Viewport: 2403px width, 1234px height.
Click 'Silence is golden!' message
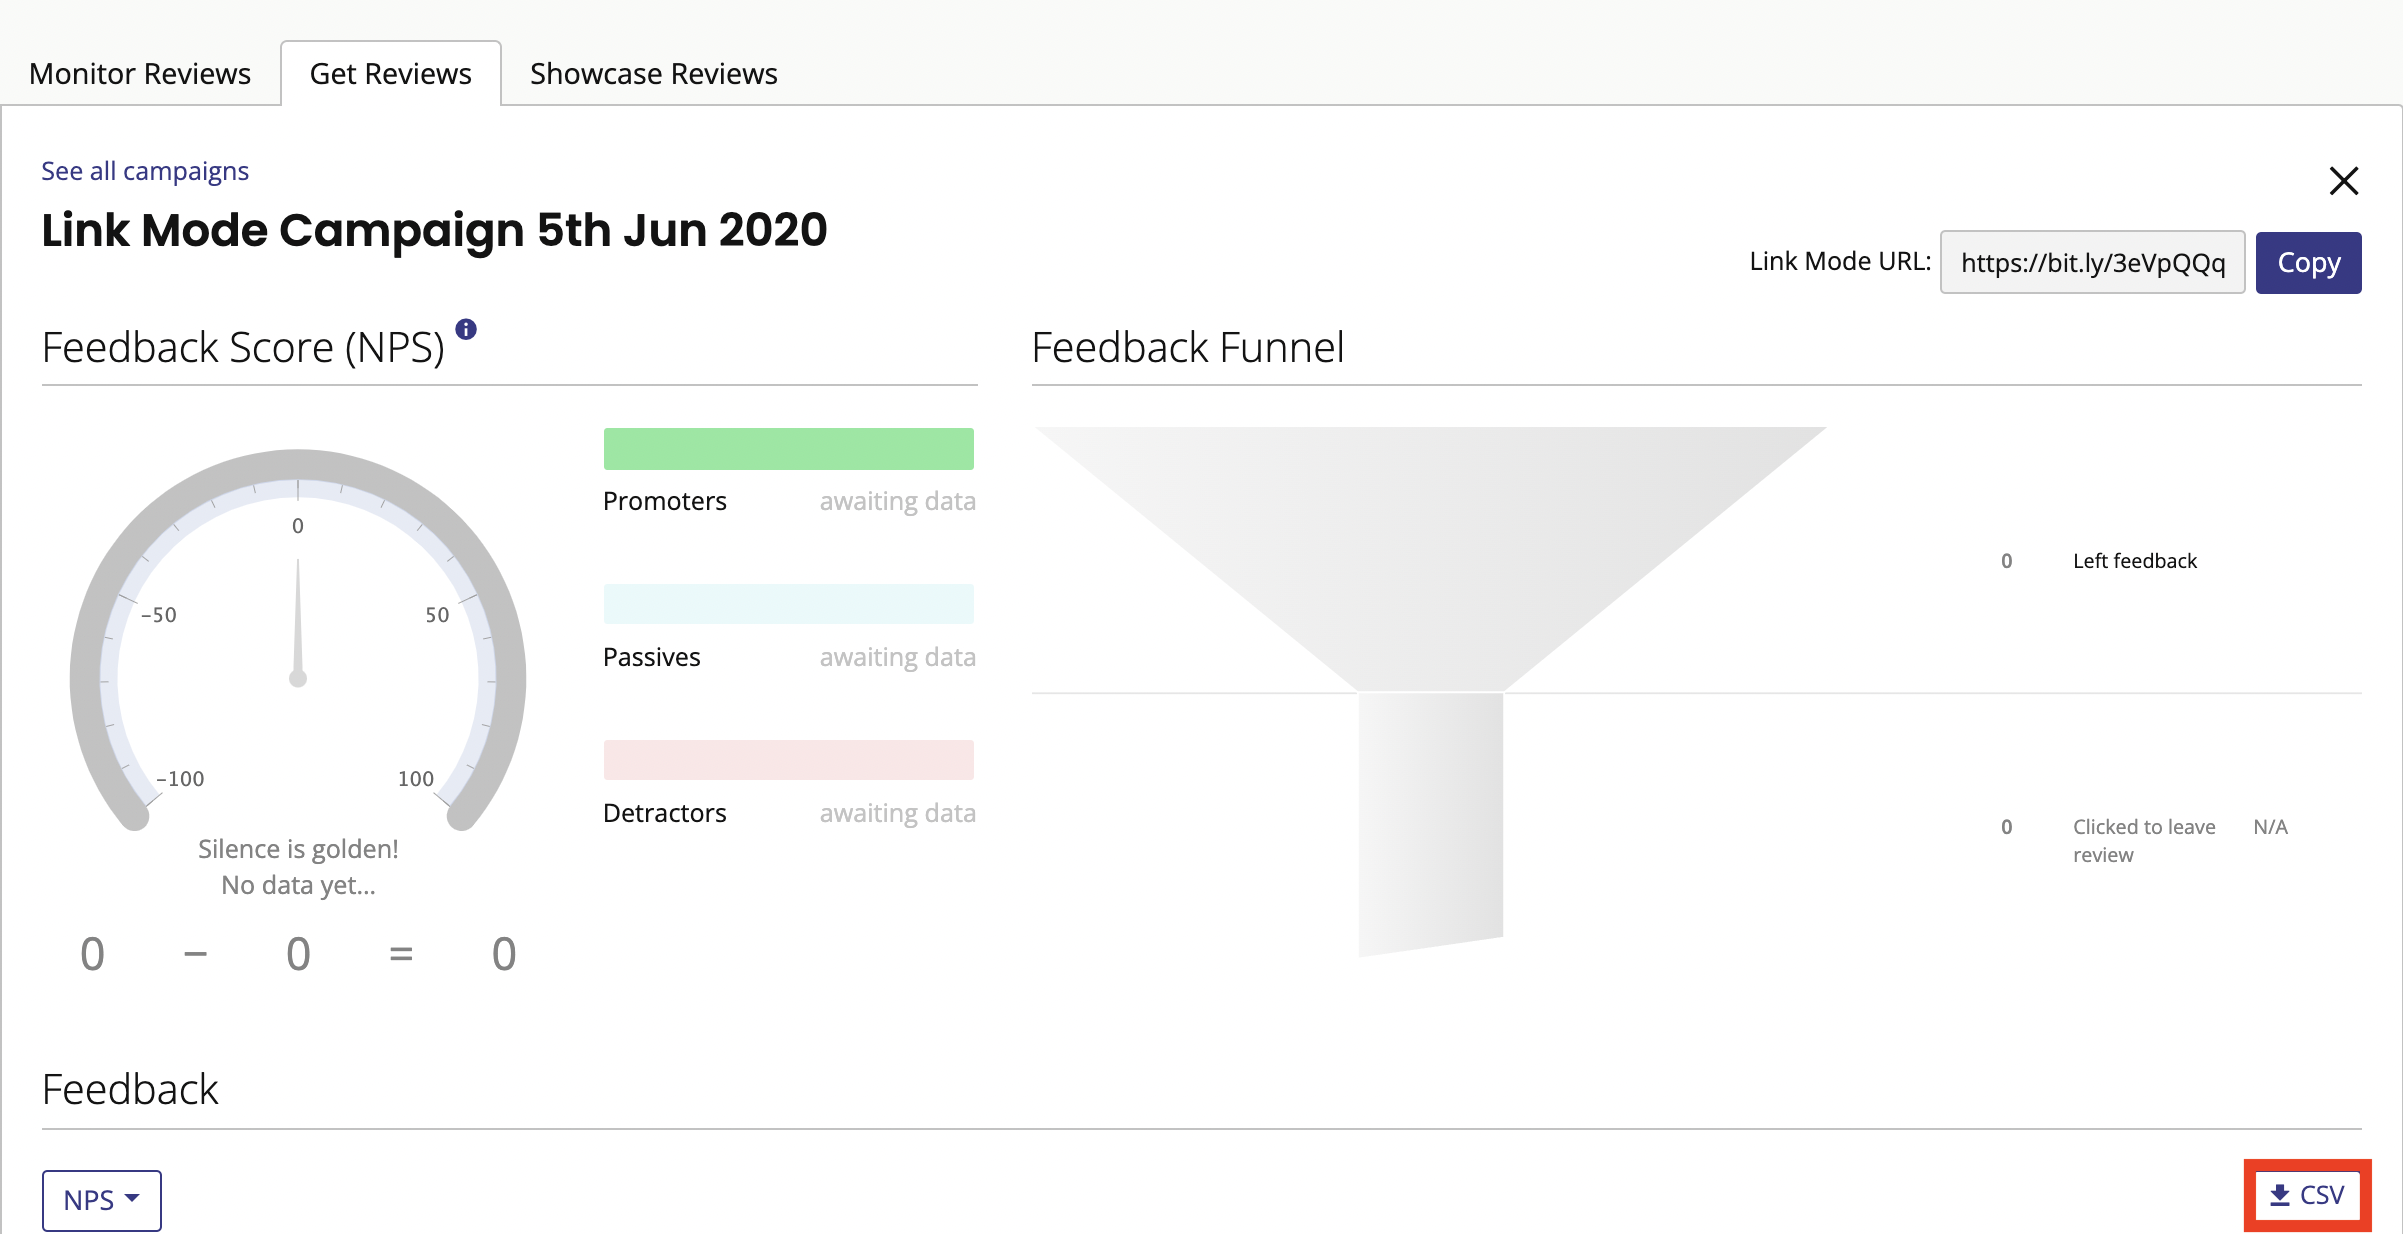[x=298, y=849]
